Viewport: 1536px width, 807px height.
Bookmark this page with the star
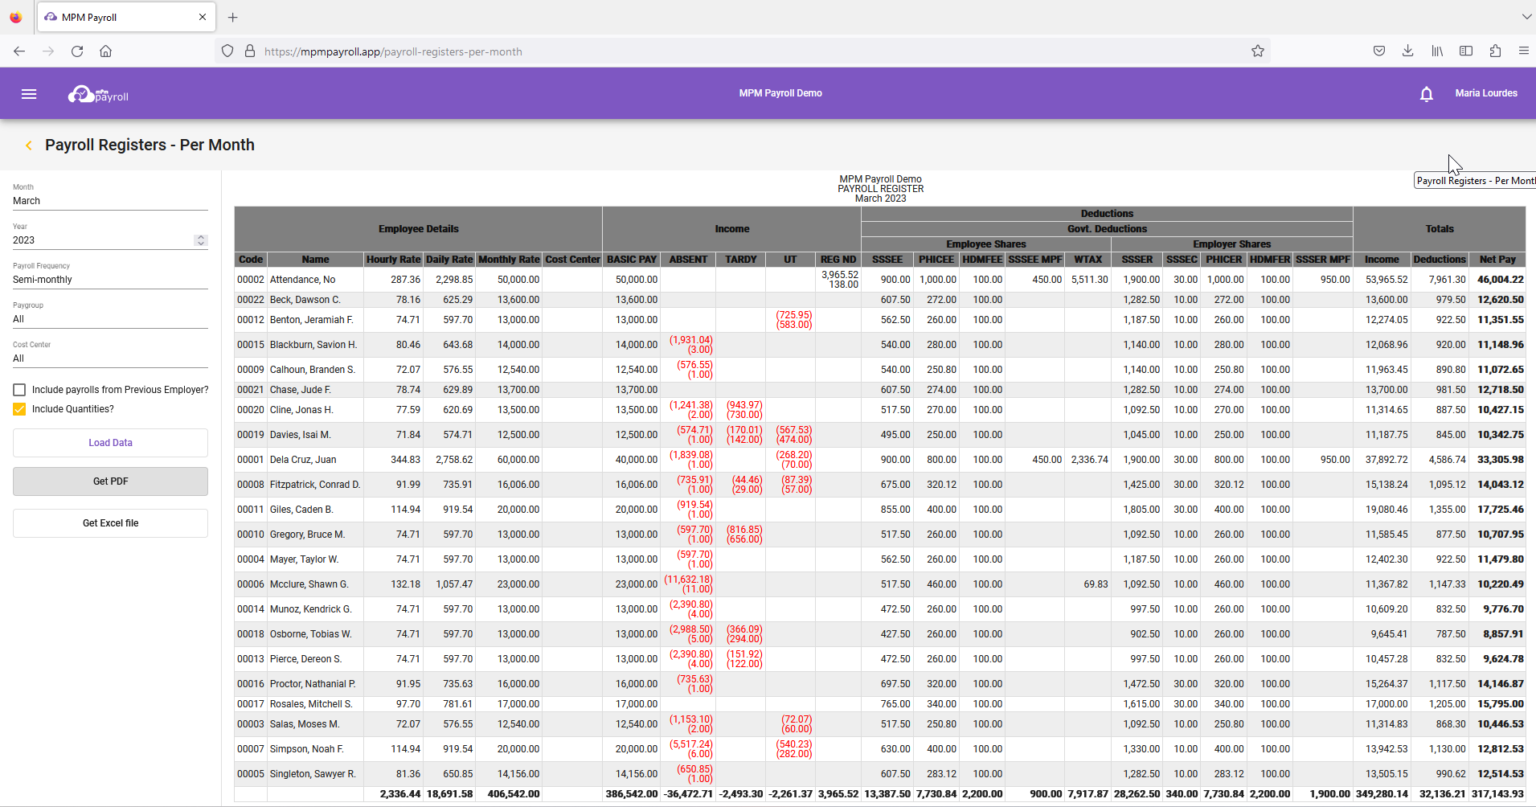coord(1258,51)
